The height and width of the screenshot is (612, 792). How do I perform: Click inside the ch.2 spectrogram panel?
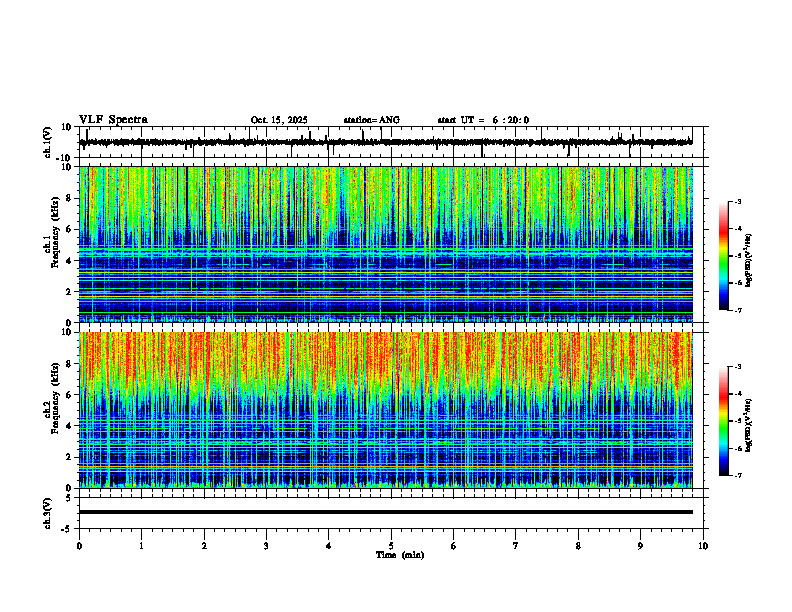point(385,410)
